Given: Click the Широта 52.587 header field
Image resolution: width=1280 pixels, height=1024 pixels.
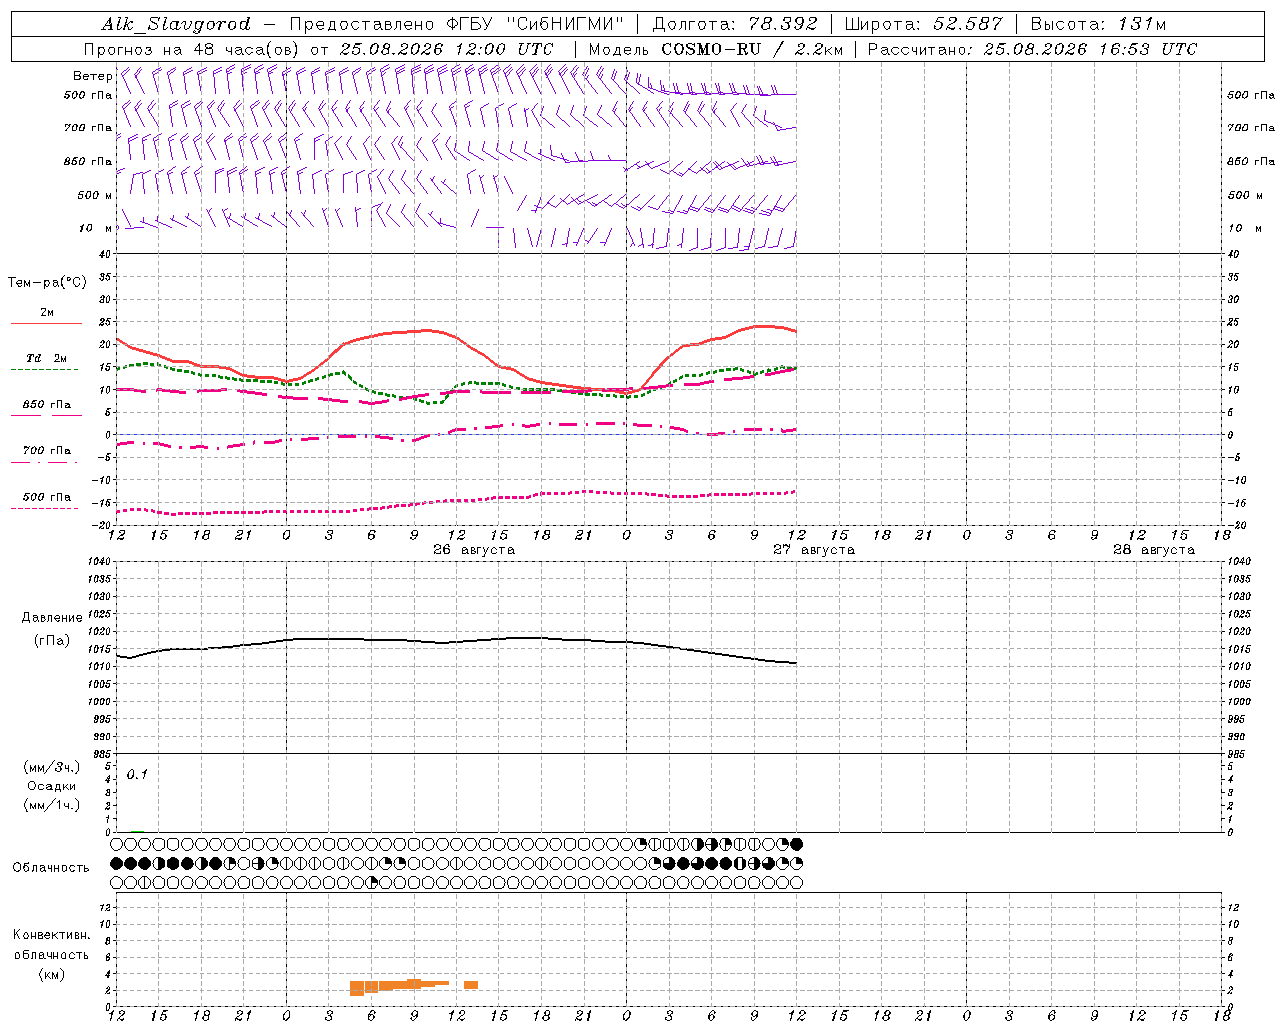Looking at the screenshot, I should 923,24.
